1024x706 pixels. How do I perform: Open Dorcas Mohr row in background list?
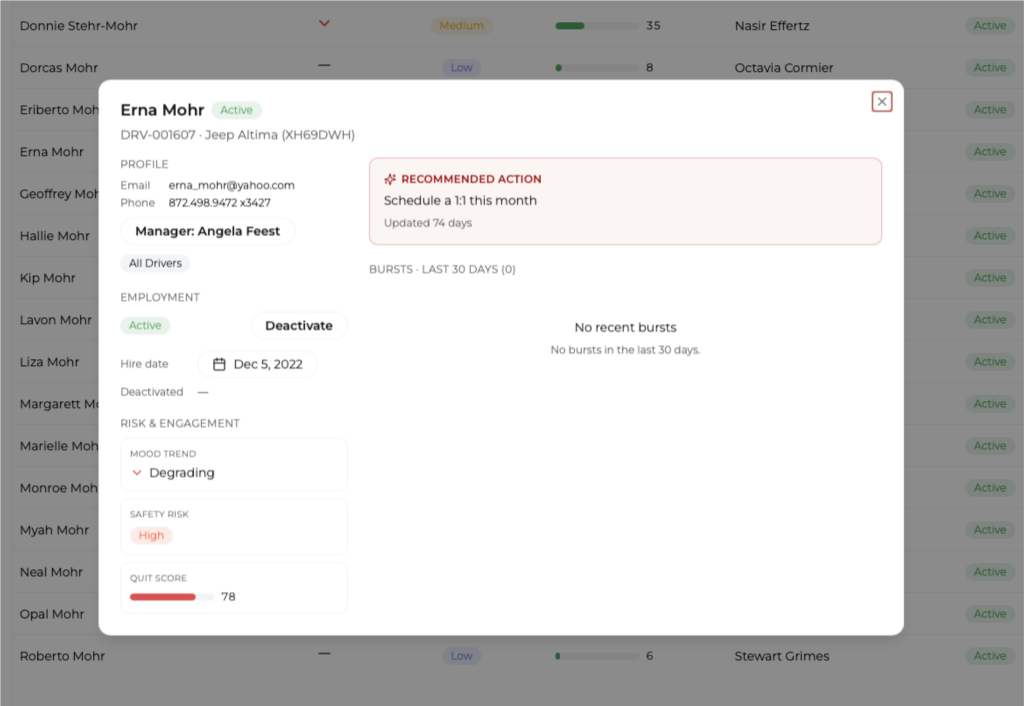pyautogui.click(x=512, y=67)
